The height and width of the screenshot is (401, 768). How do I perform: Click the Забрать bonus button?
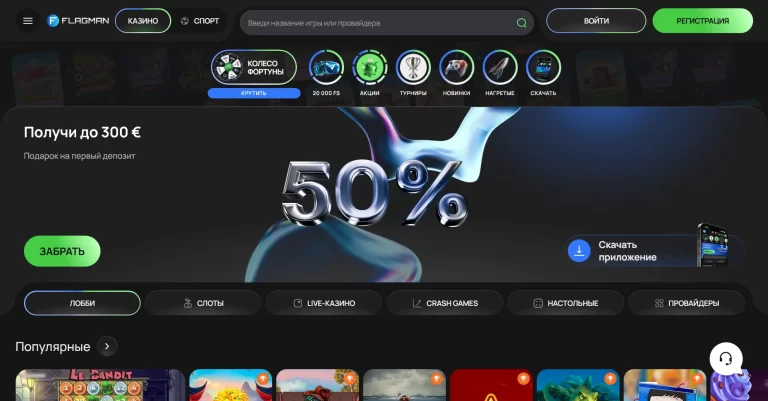62,251
